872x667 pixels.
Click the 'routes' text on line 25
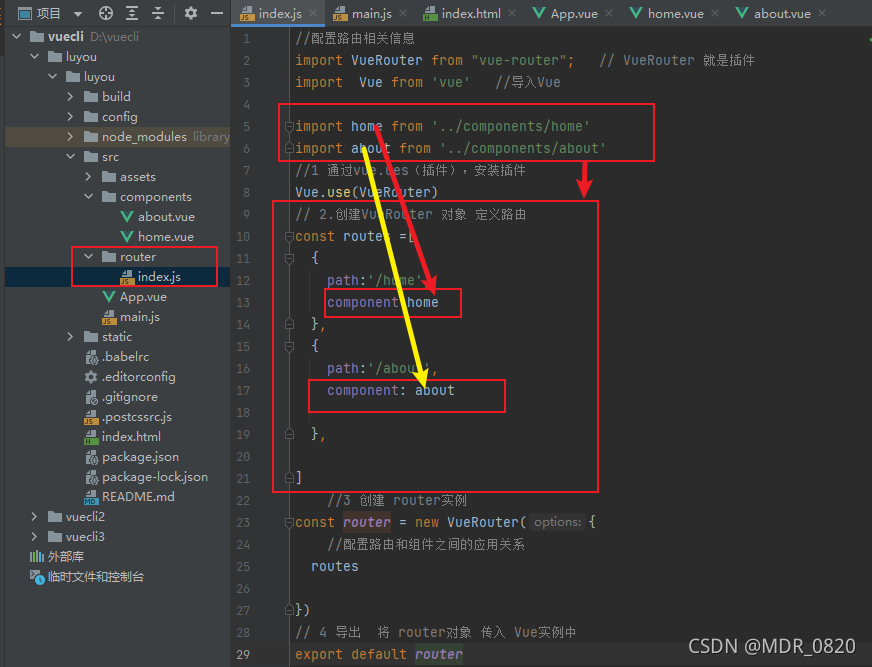[x=335, y=566]
